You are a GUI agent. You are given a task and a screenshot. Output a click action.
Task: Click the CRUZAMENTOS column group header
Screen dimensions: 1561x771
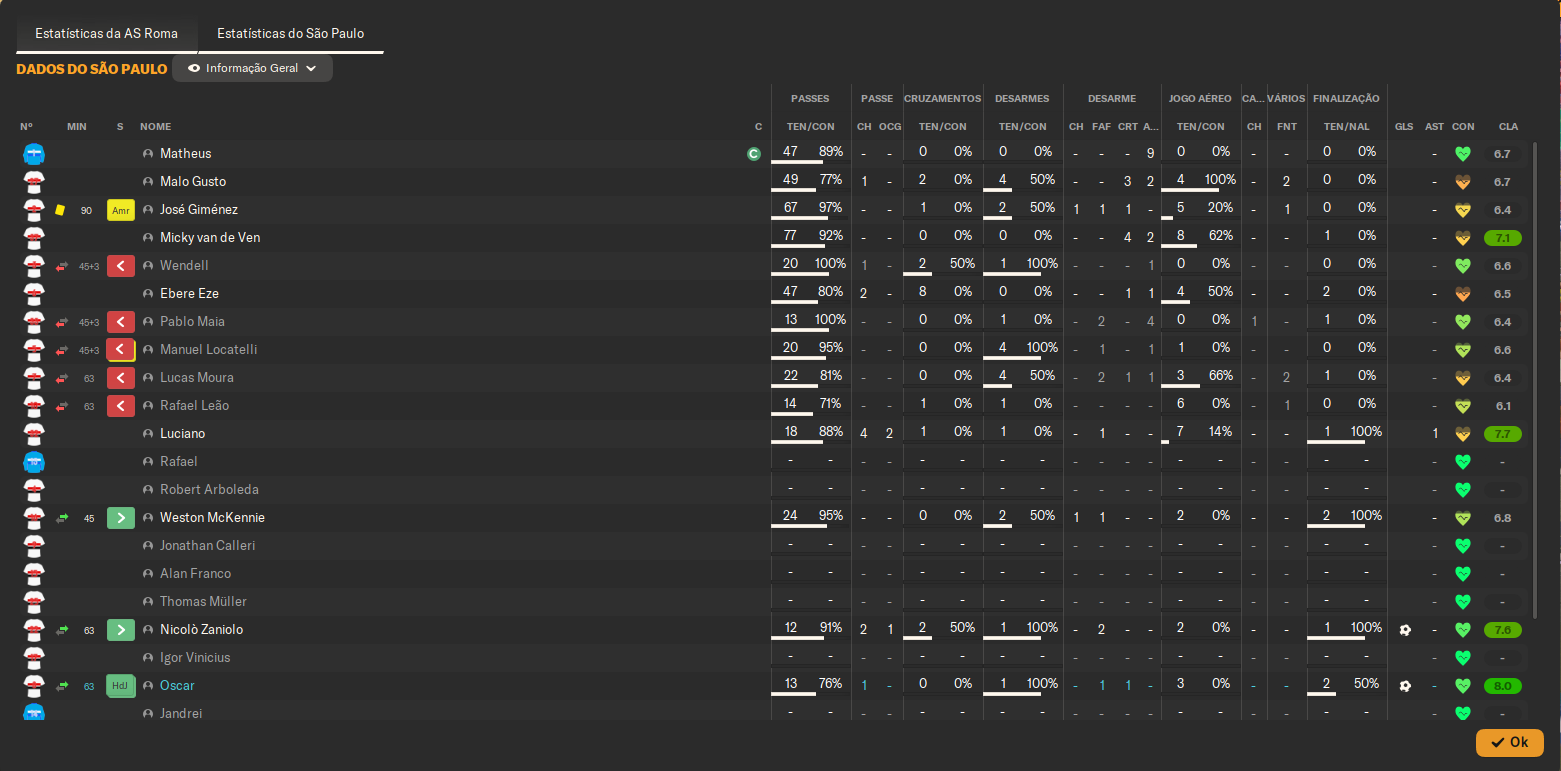(x=943, y=99)
